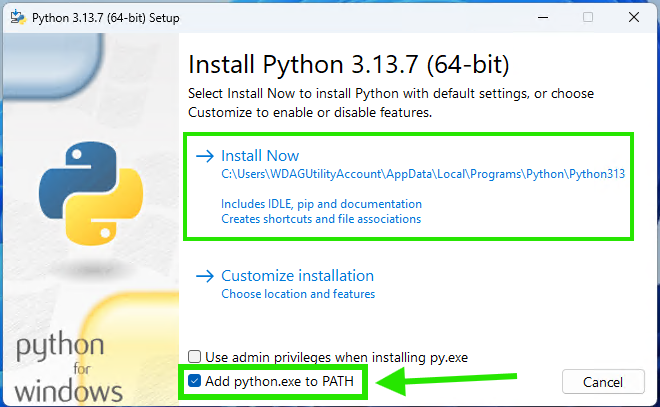Minimize the Python Setup window
Viewport: 660px width, 407px height.
click(543, 17)
